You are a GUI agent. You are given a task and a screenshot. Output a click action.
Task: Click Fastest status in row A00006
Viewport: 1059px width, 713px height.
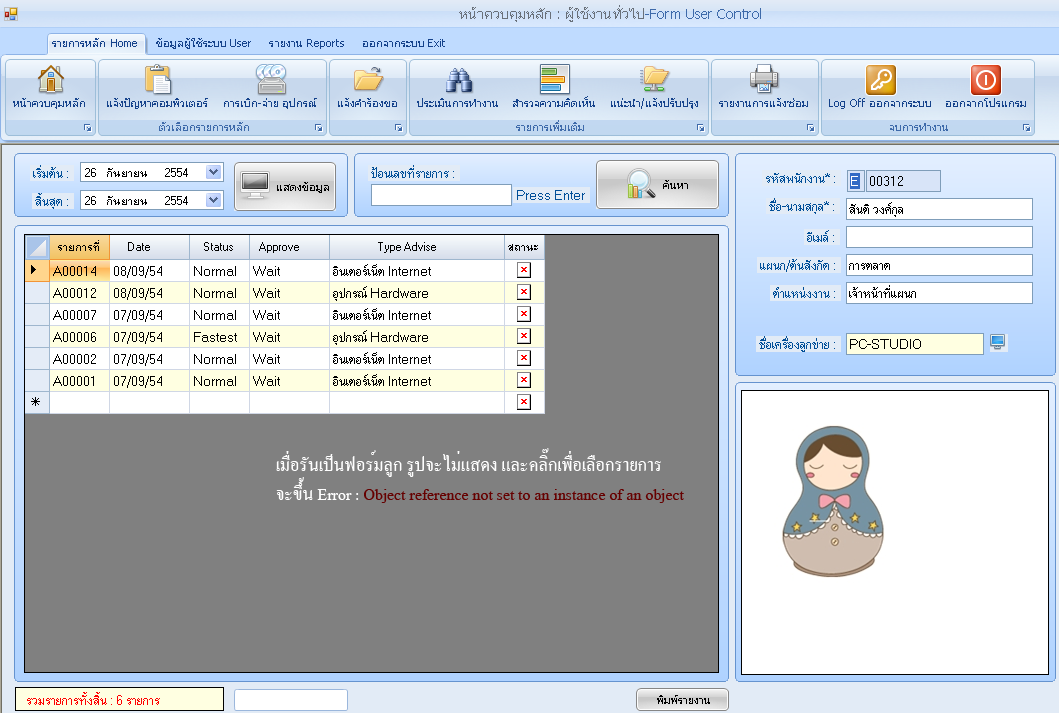click(219, 337)
